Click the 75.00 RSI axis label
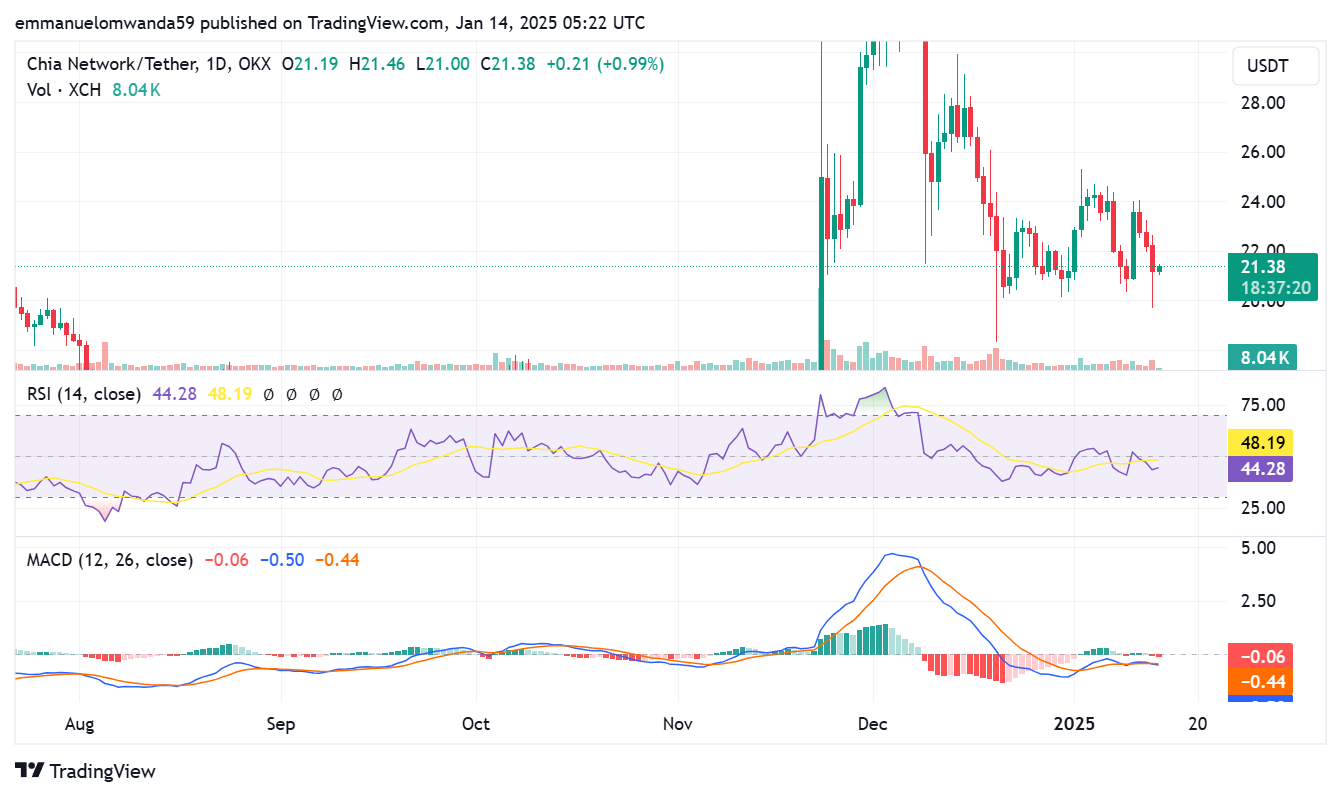This screenshot has height=797, width=1341. click(x=1263, y=405)
